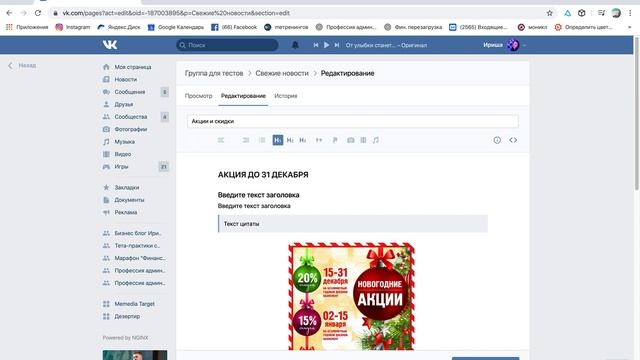Click the page title field Акции и скидки
This screenshot has height=360, width=640.
(x=353, y=121)
